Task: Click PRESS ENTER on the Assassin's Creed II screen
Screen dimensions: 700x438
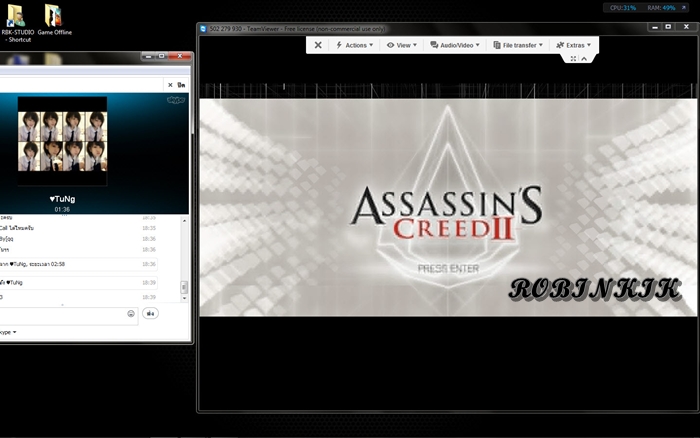Action: tap(448, 269)
